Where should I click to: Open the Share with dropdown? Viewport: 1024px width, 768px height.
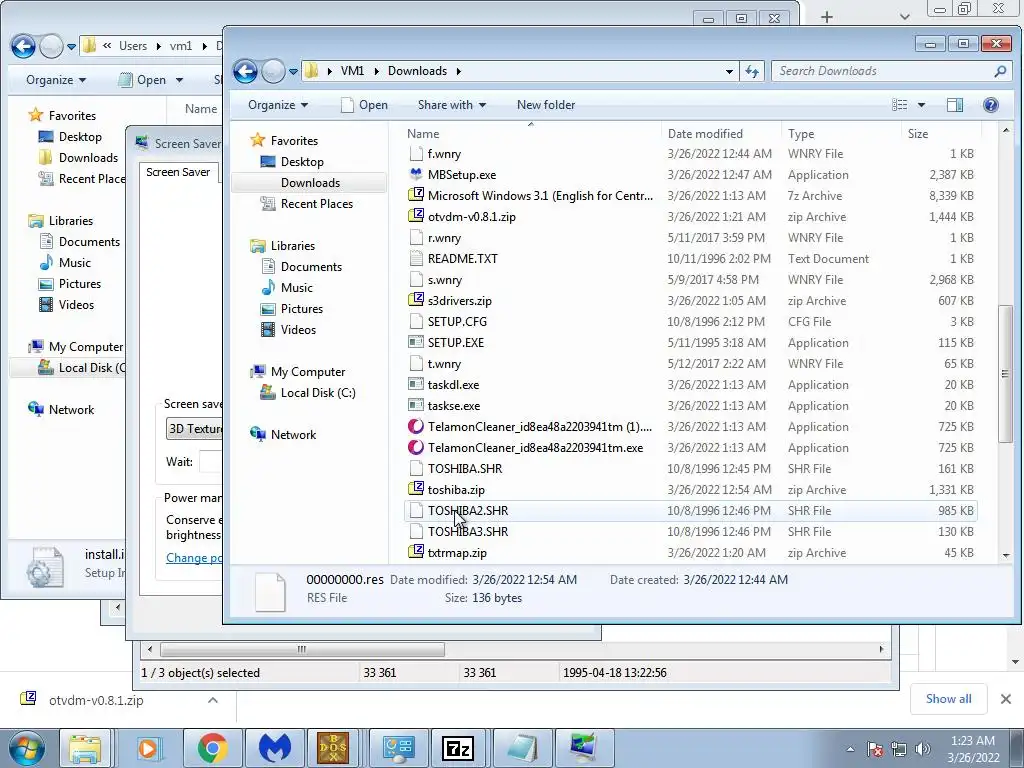tap(451, 104)
